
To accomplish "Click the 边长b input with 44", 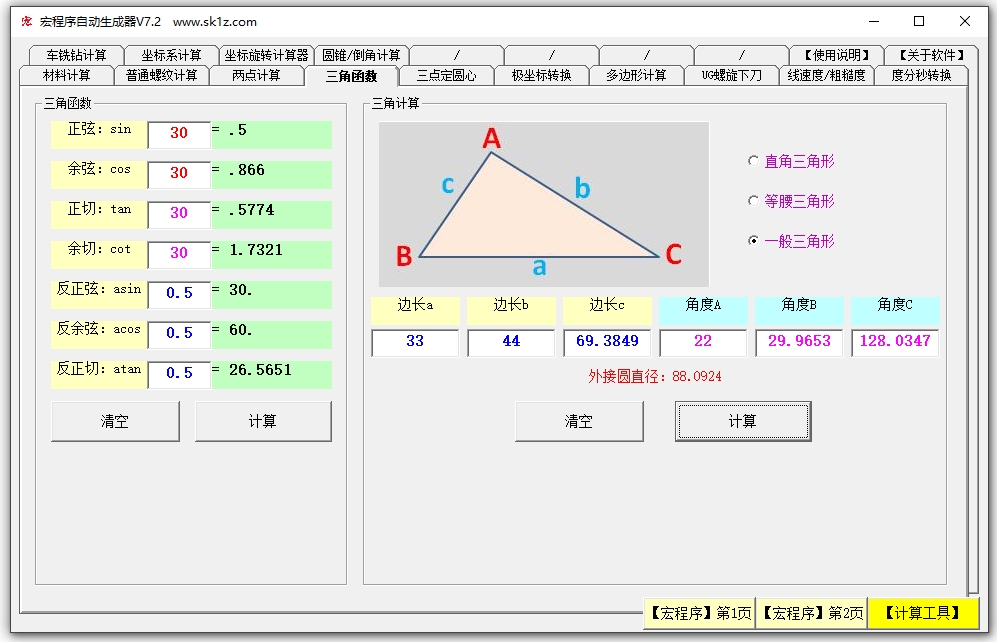I will click(511, 343).
